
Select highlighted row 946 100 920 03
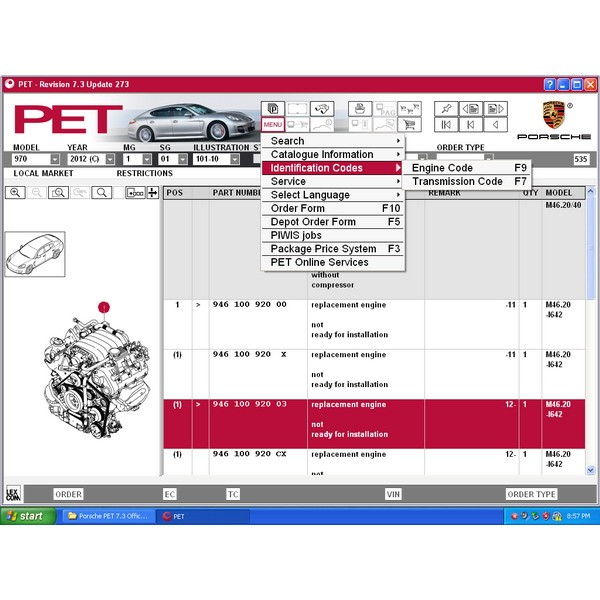pyautogui.click(x=374, y=424)
